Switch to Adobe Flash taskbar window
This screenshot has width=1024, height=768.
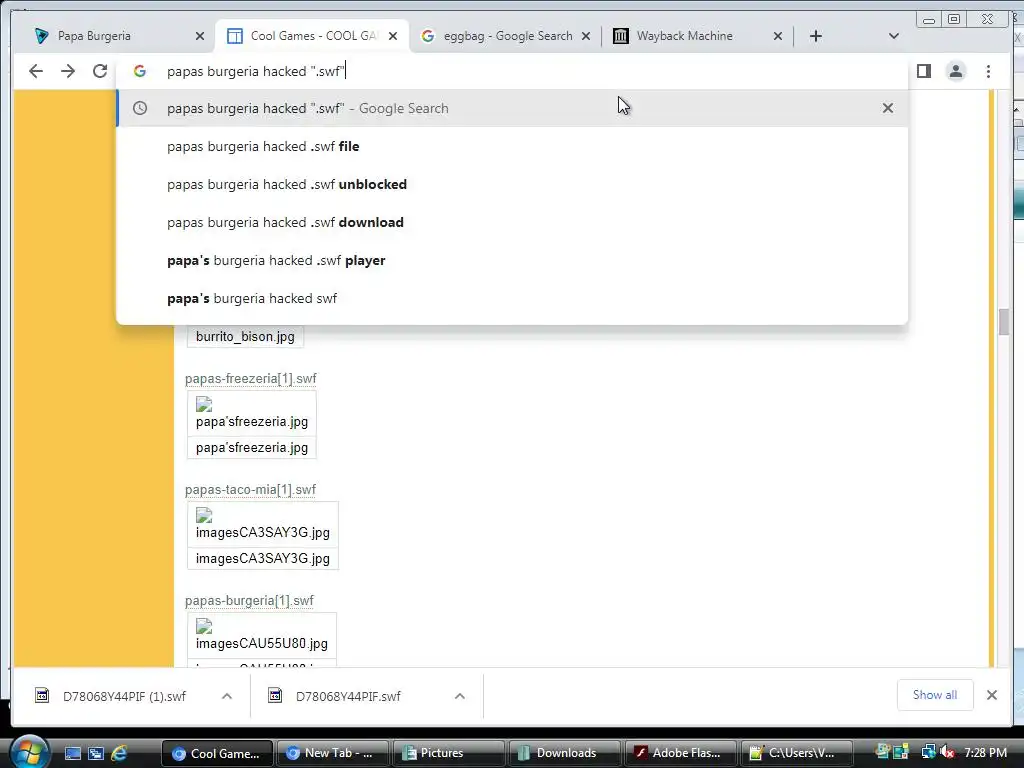[x=680, y=753]
